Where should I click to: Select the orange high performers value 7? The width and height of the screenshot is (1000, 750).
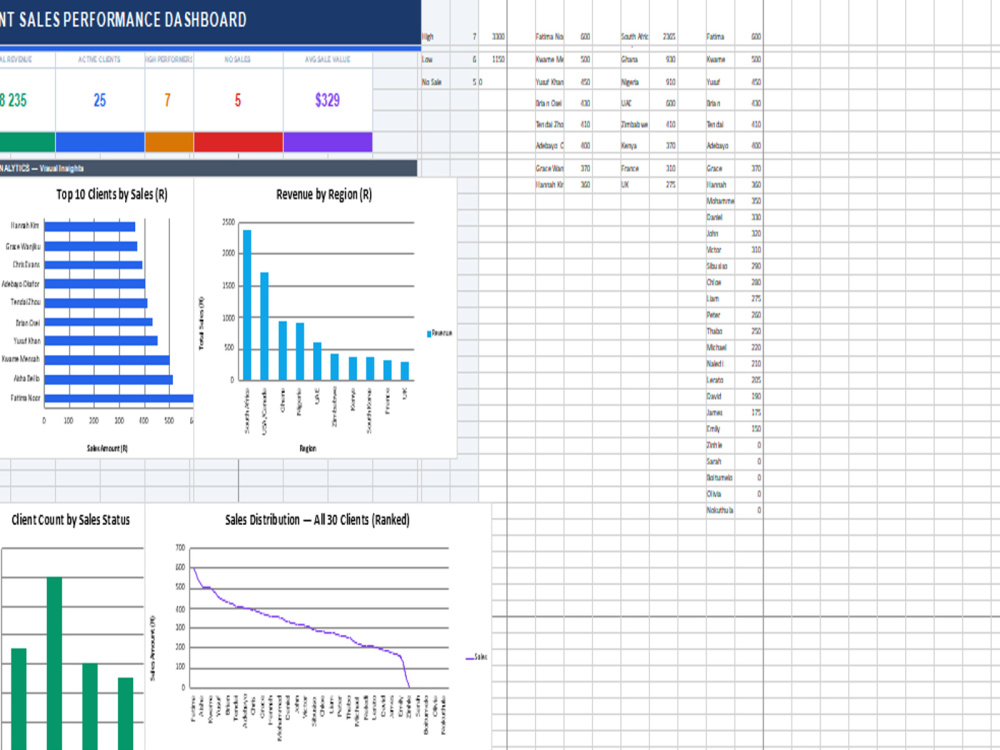(168, 100)
